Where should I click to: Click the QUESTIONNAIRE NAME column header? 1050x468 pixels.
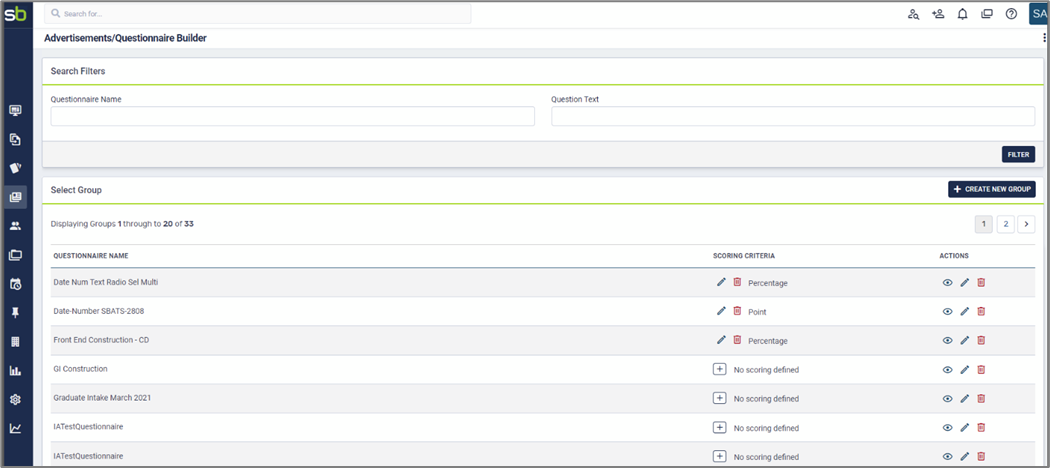pos(90,256)
